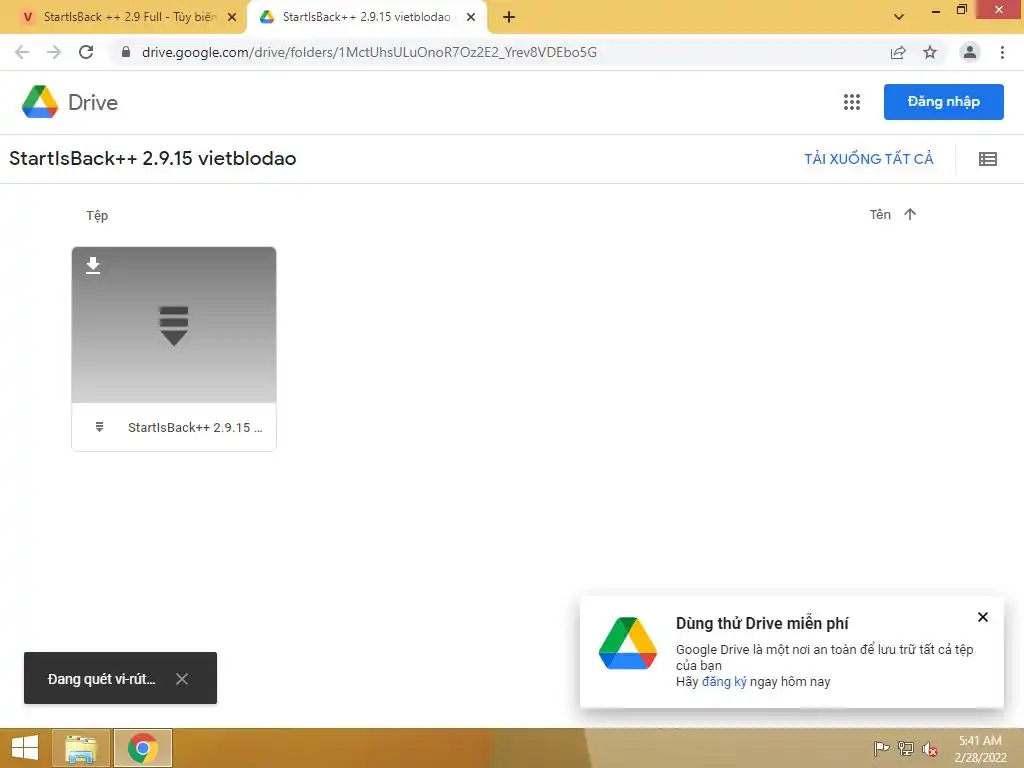
Task: Open Google apps grid
Action: pos(852,102)
